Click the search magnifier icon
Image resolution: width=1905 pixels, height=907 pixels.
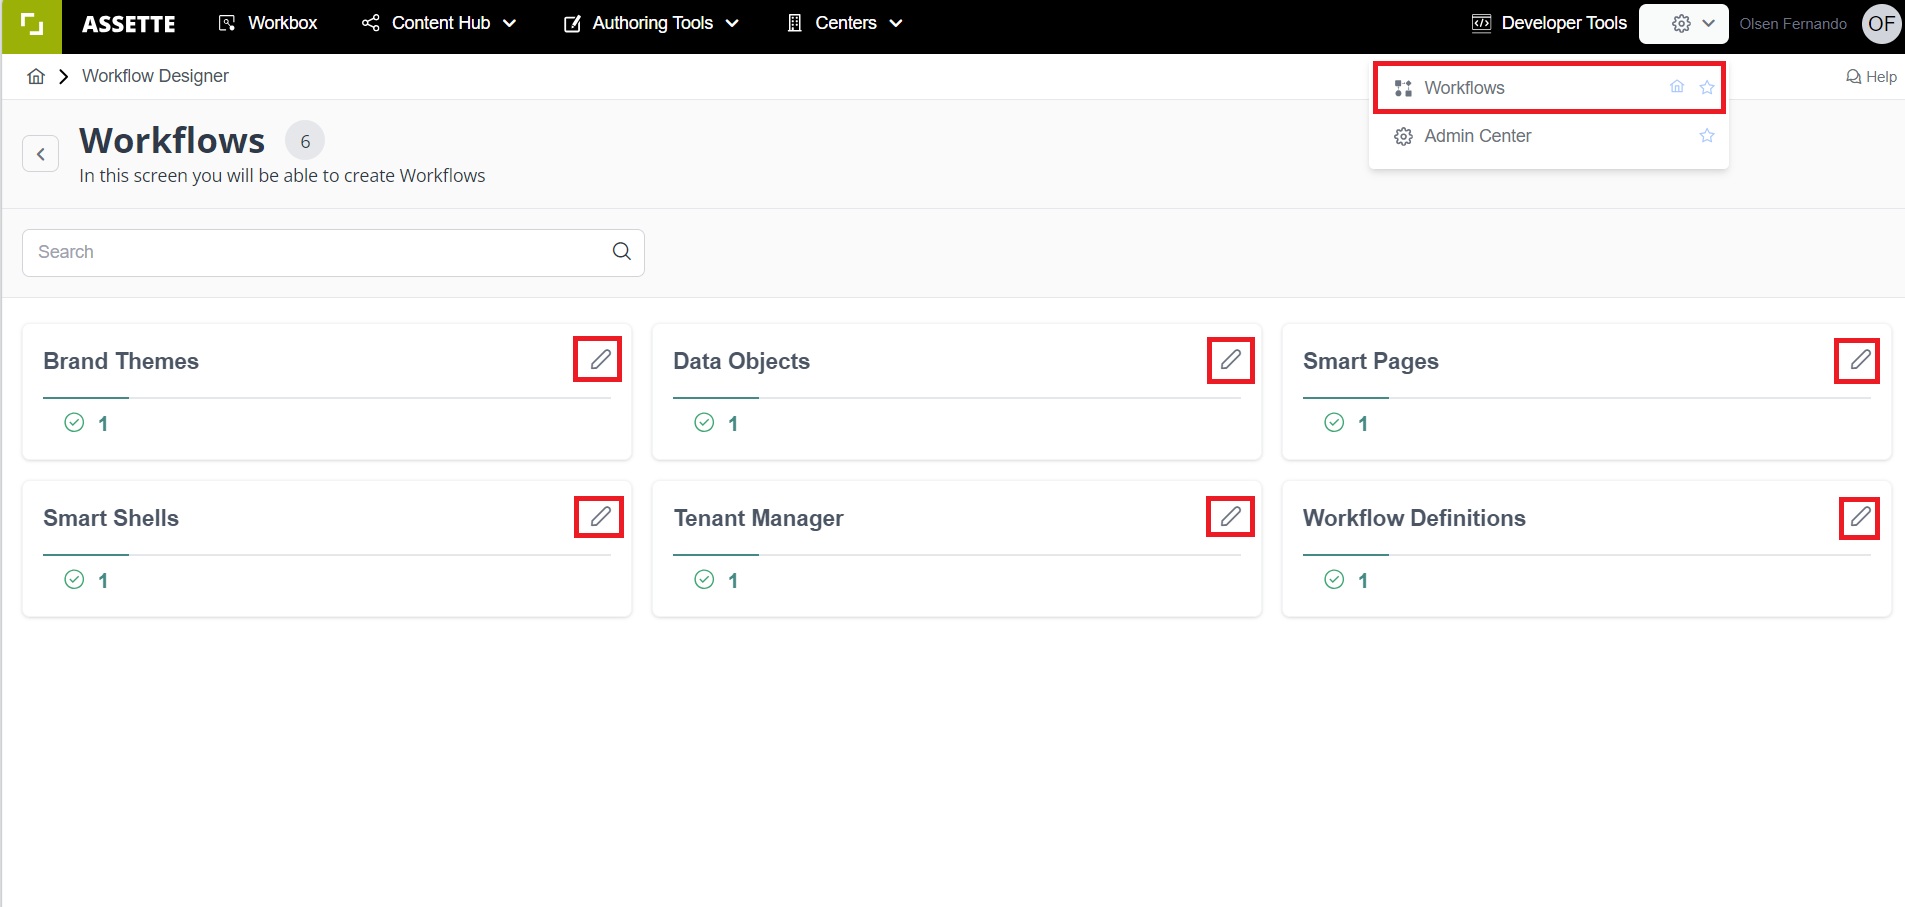tap(620, 251)
